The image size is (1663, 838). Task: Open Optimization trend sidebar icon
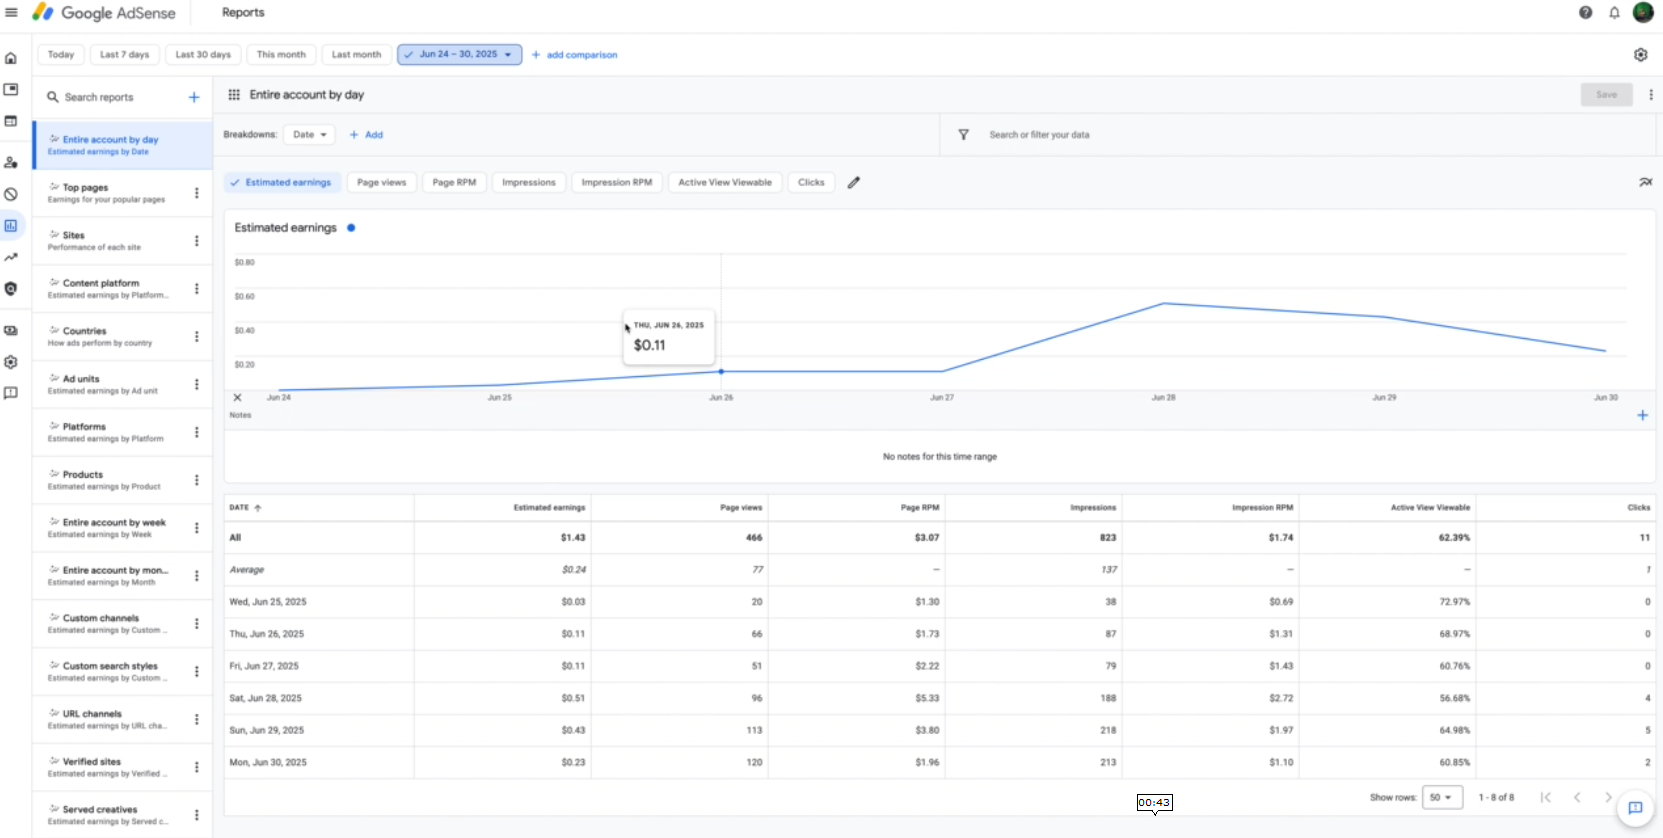[11, 257]
